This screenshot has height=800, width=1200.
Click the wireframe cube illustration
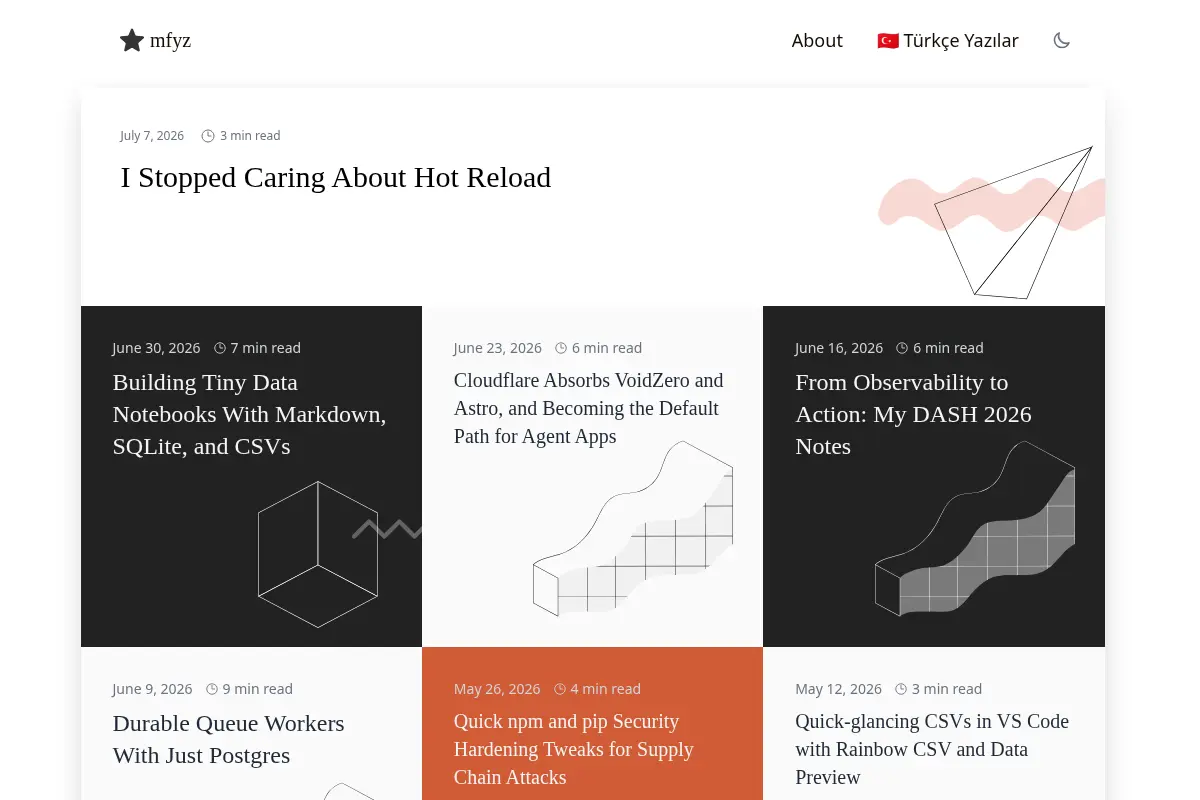click(x=318, y=554)
